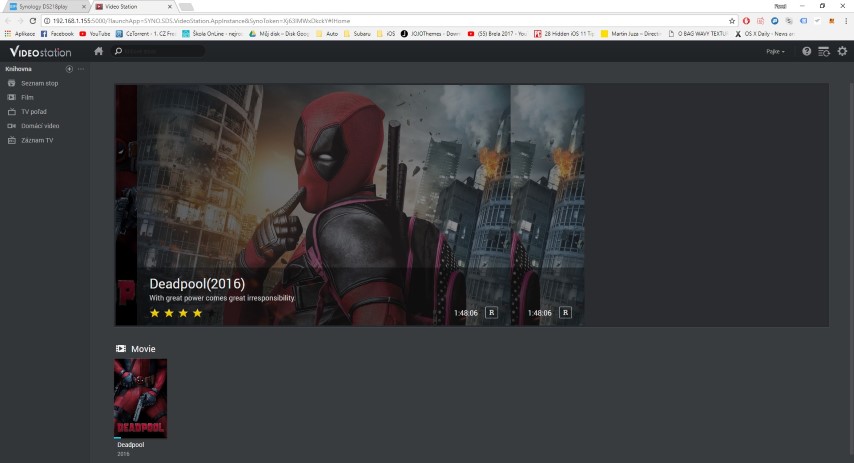This screenshot has height=463, width=854.
Task: Click the Deadpool title under poster
Action: click(x=131, y=445)
